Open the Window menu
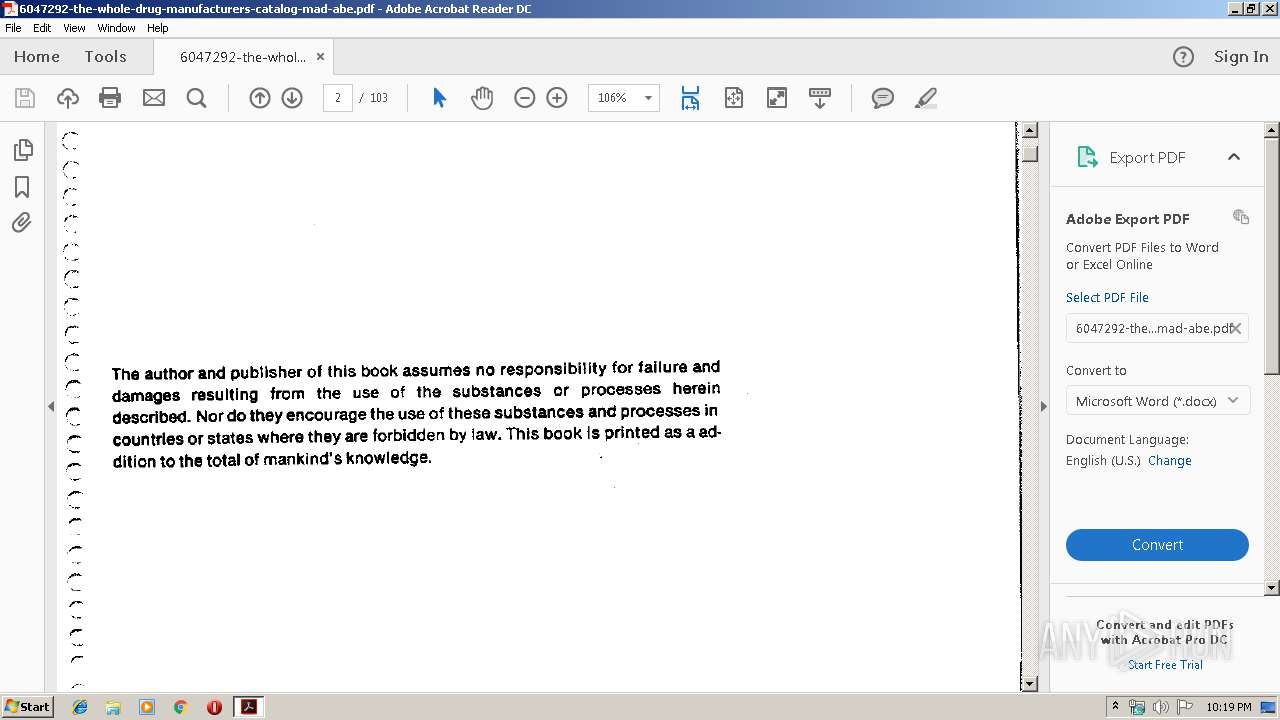Image resolution: width=1280 pixels, height=720 pixels. pos(116,28)
